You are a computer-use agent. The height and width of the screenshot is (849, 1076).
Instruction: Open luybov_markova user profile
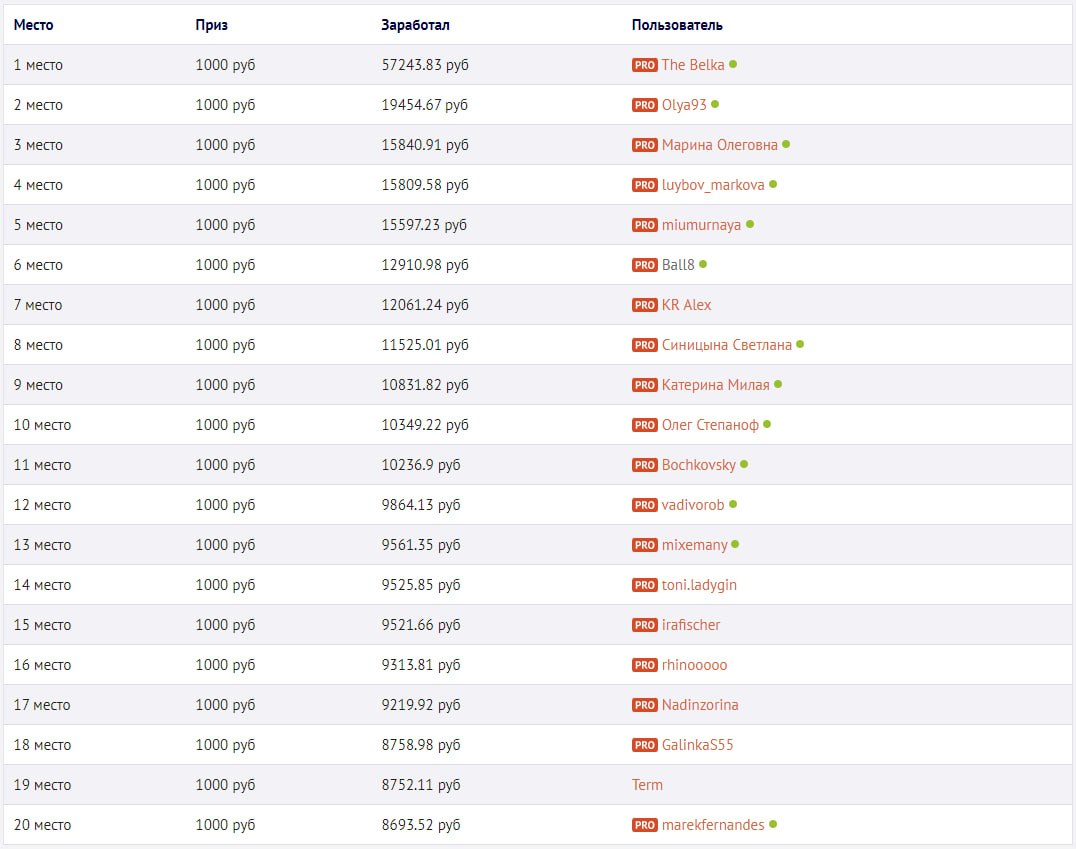(712, 185)
